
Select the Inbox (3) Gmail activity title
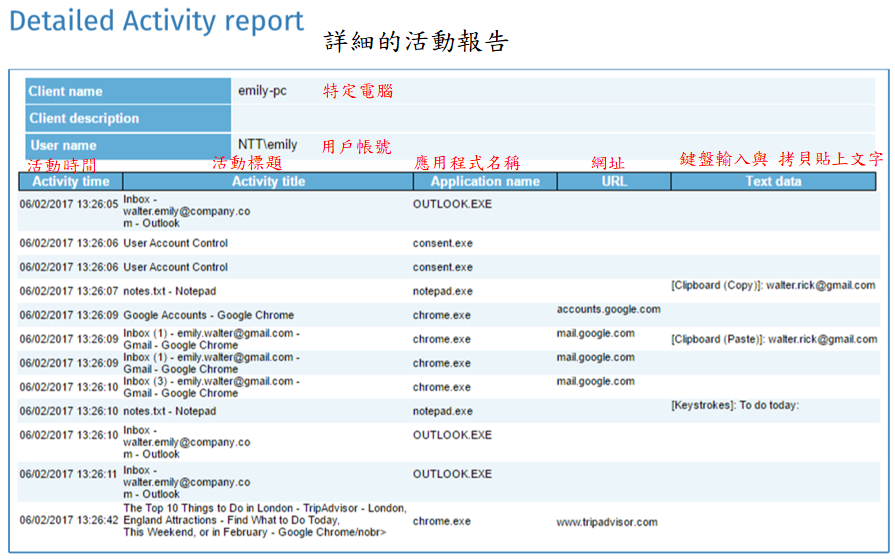coord(211,387)
